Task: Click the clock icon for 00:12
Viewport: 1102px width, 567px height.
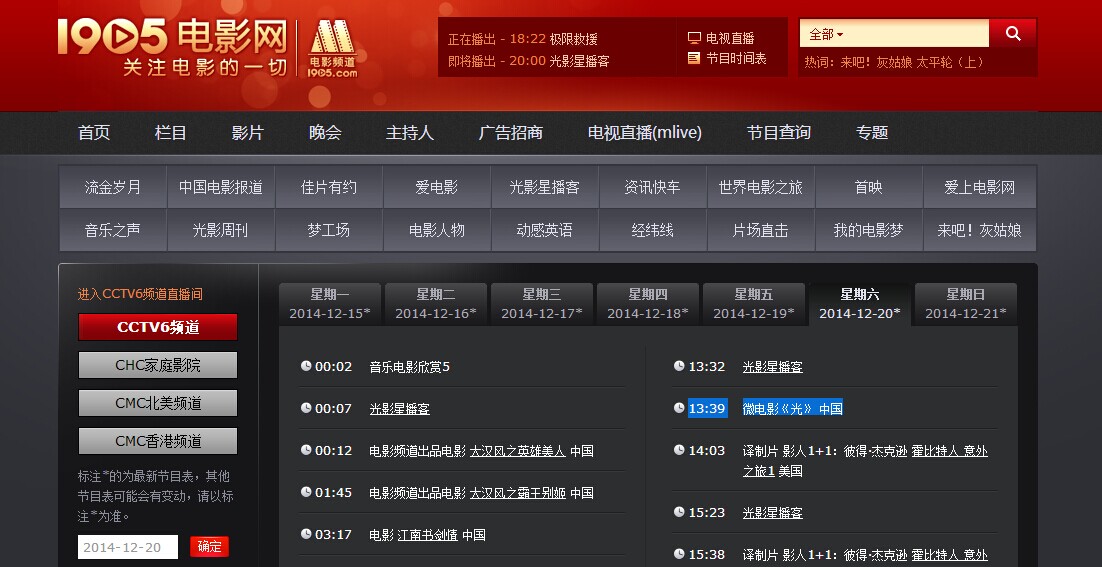Action: click(306, 450)
